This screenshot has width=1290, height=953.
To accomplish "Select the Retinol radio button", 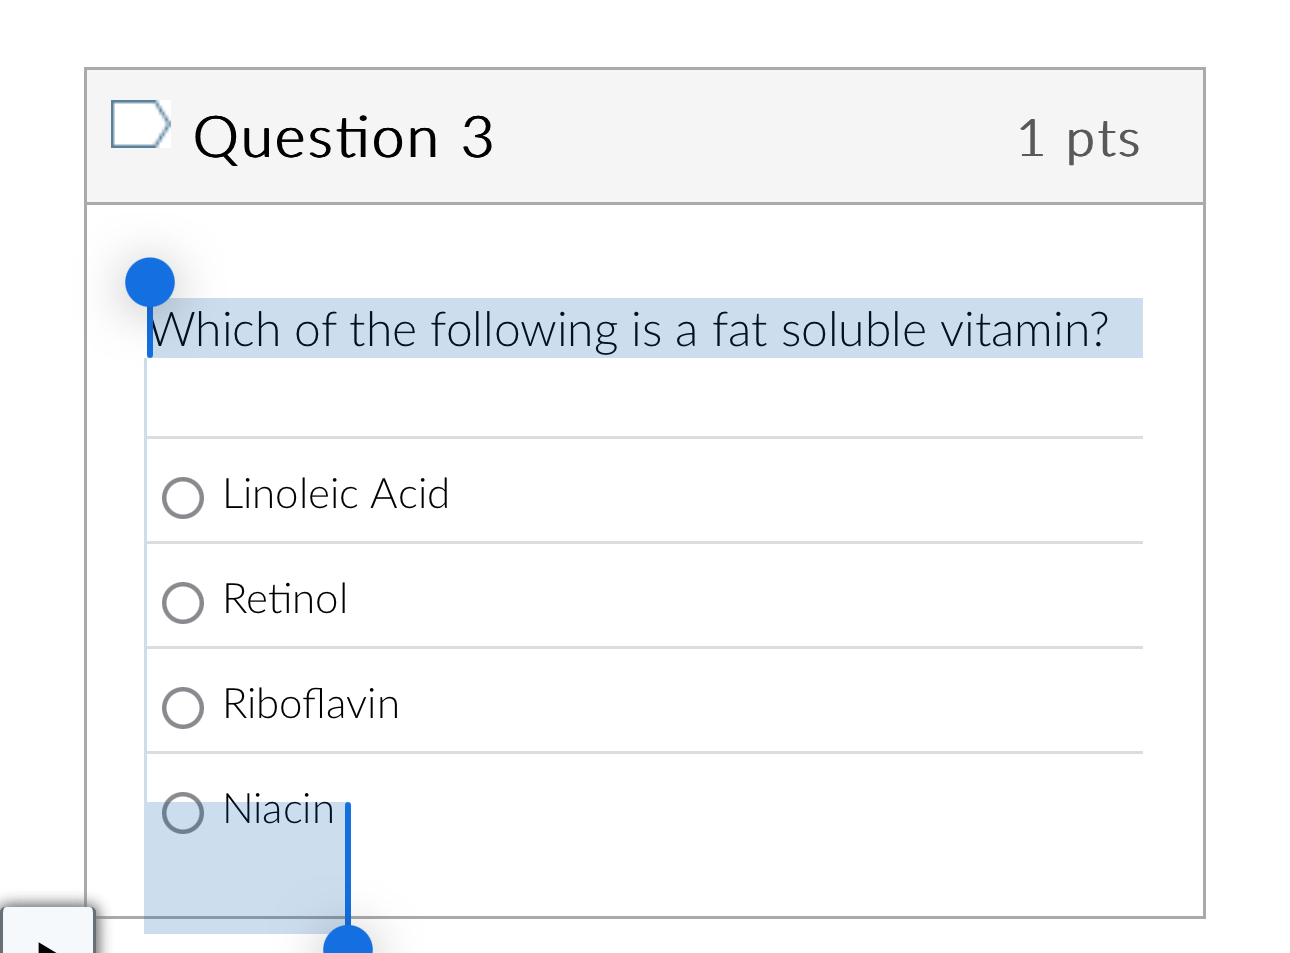I will tap(182, 602).
